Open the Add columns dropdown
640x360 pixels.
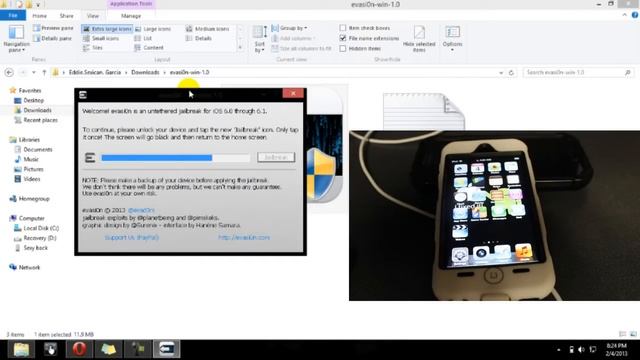293,38
